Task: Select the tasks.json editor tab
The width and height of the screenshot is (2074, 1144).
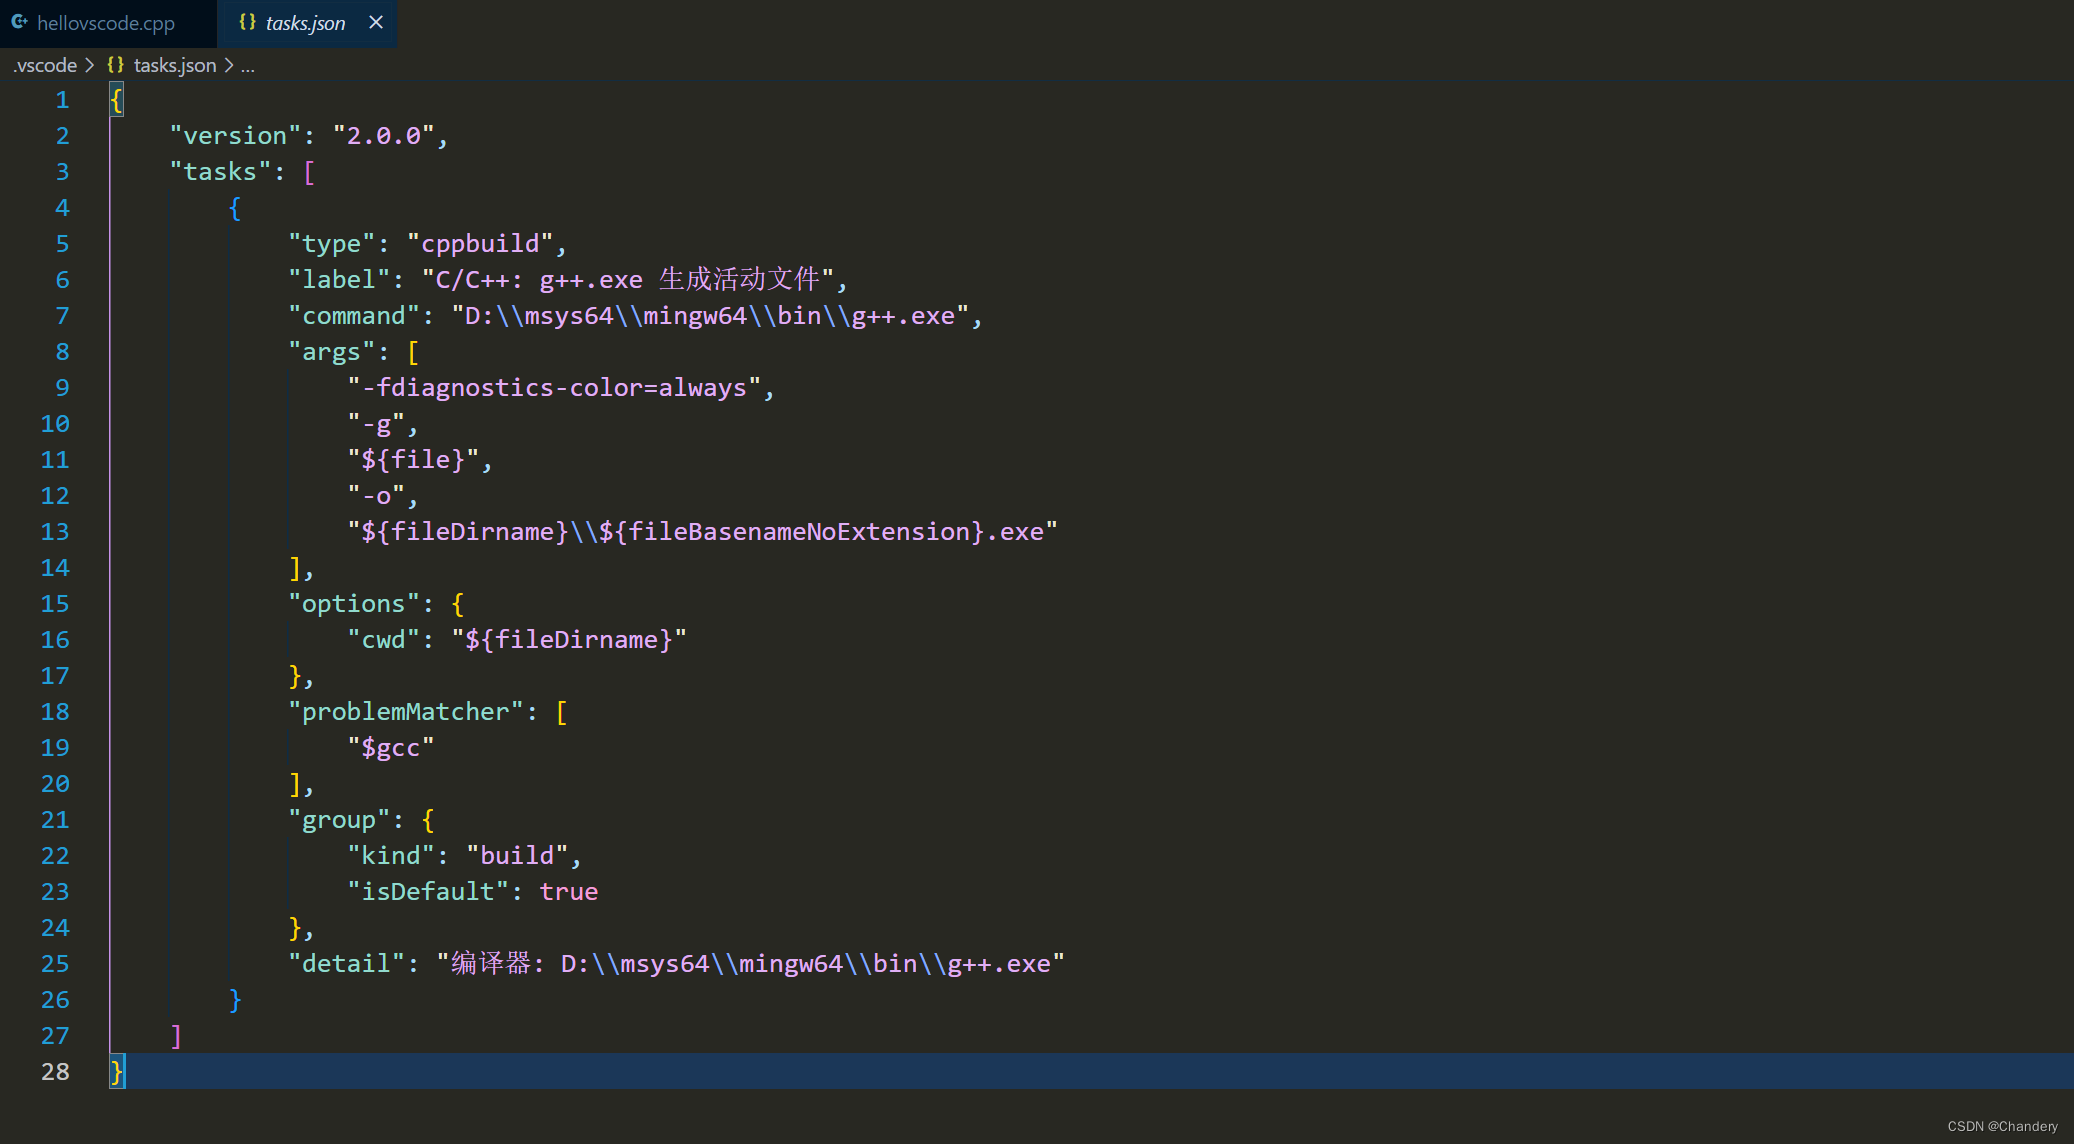Action: click(x=305, y=23)
